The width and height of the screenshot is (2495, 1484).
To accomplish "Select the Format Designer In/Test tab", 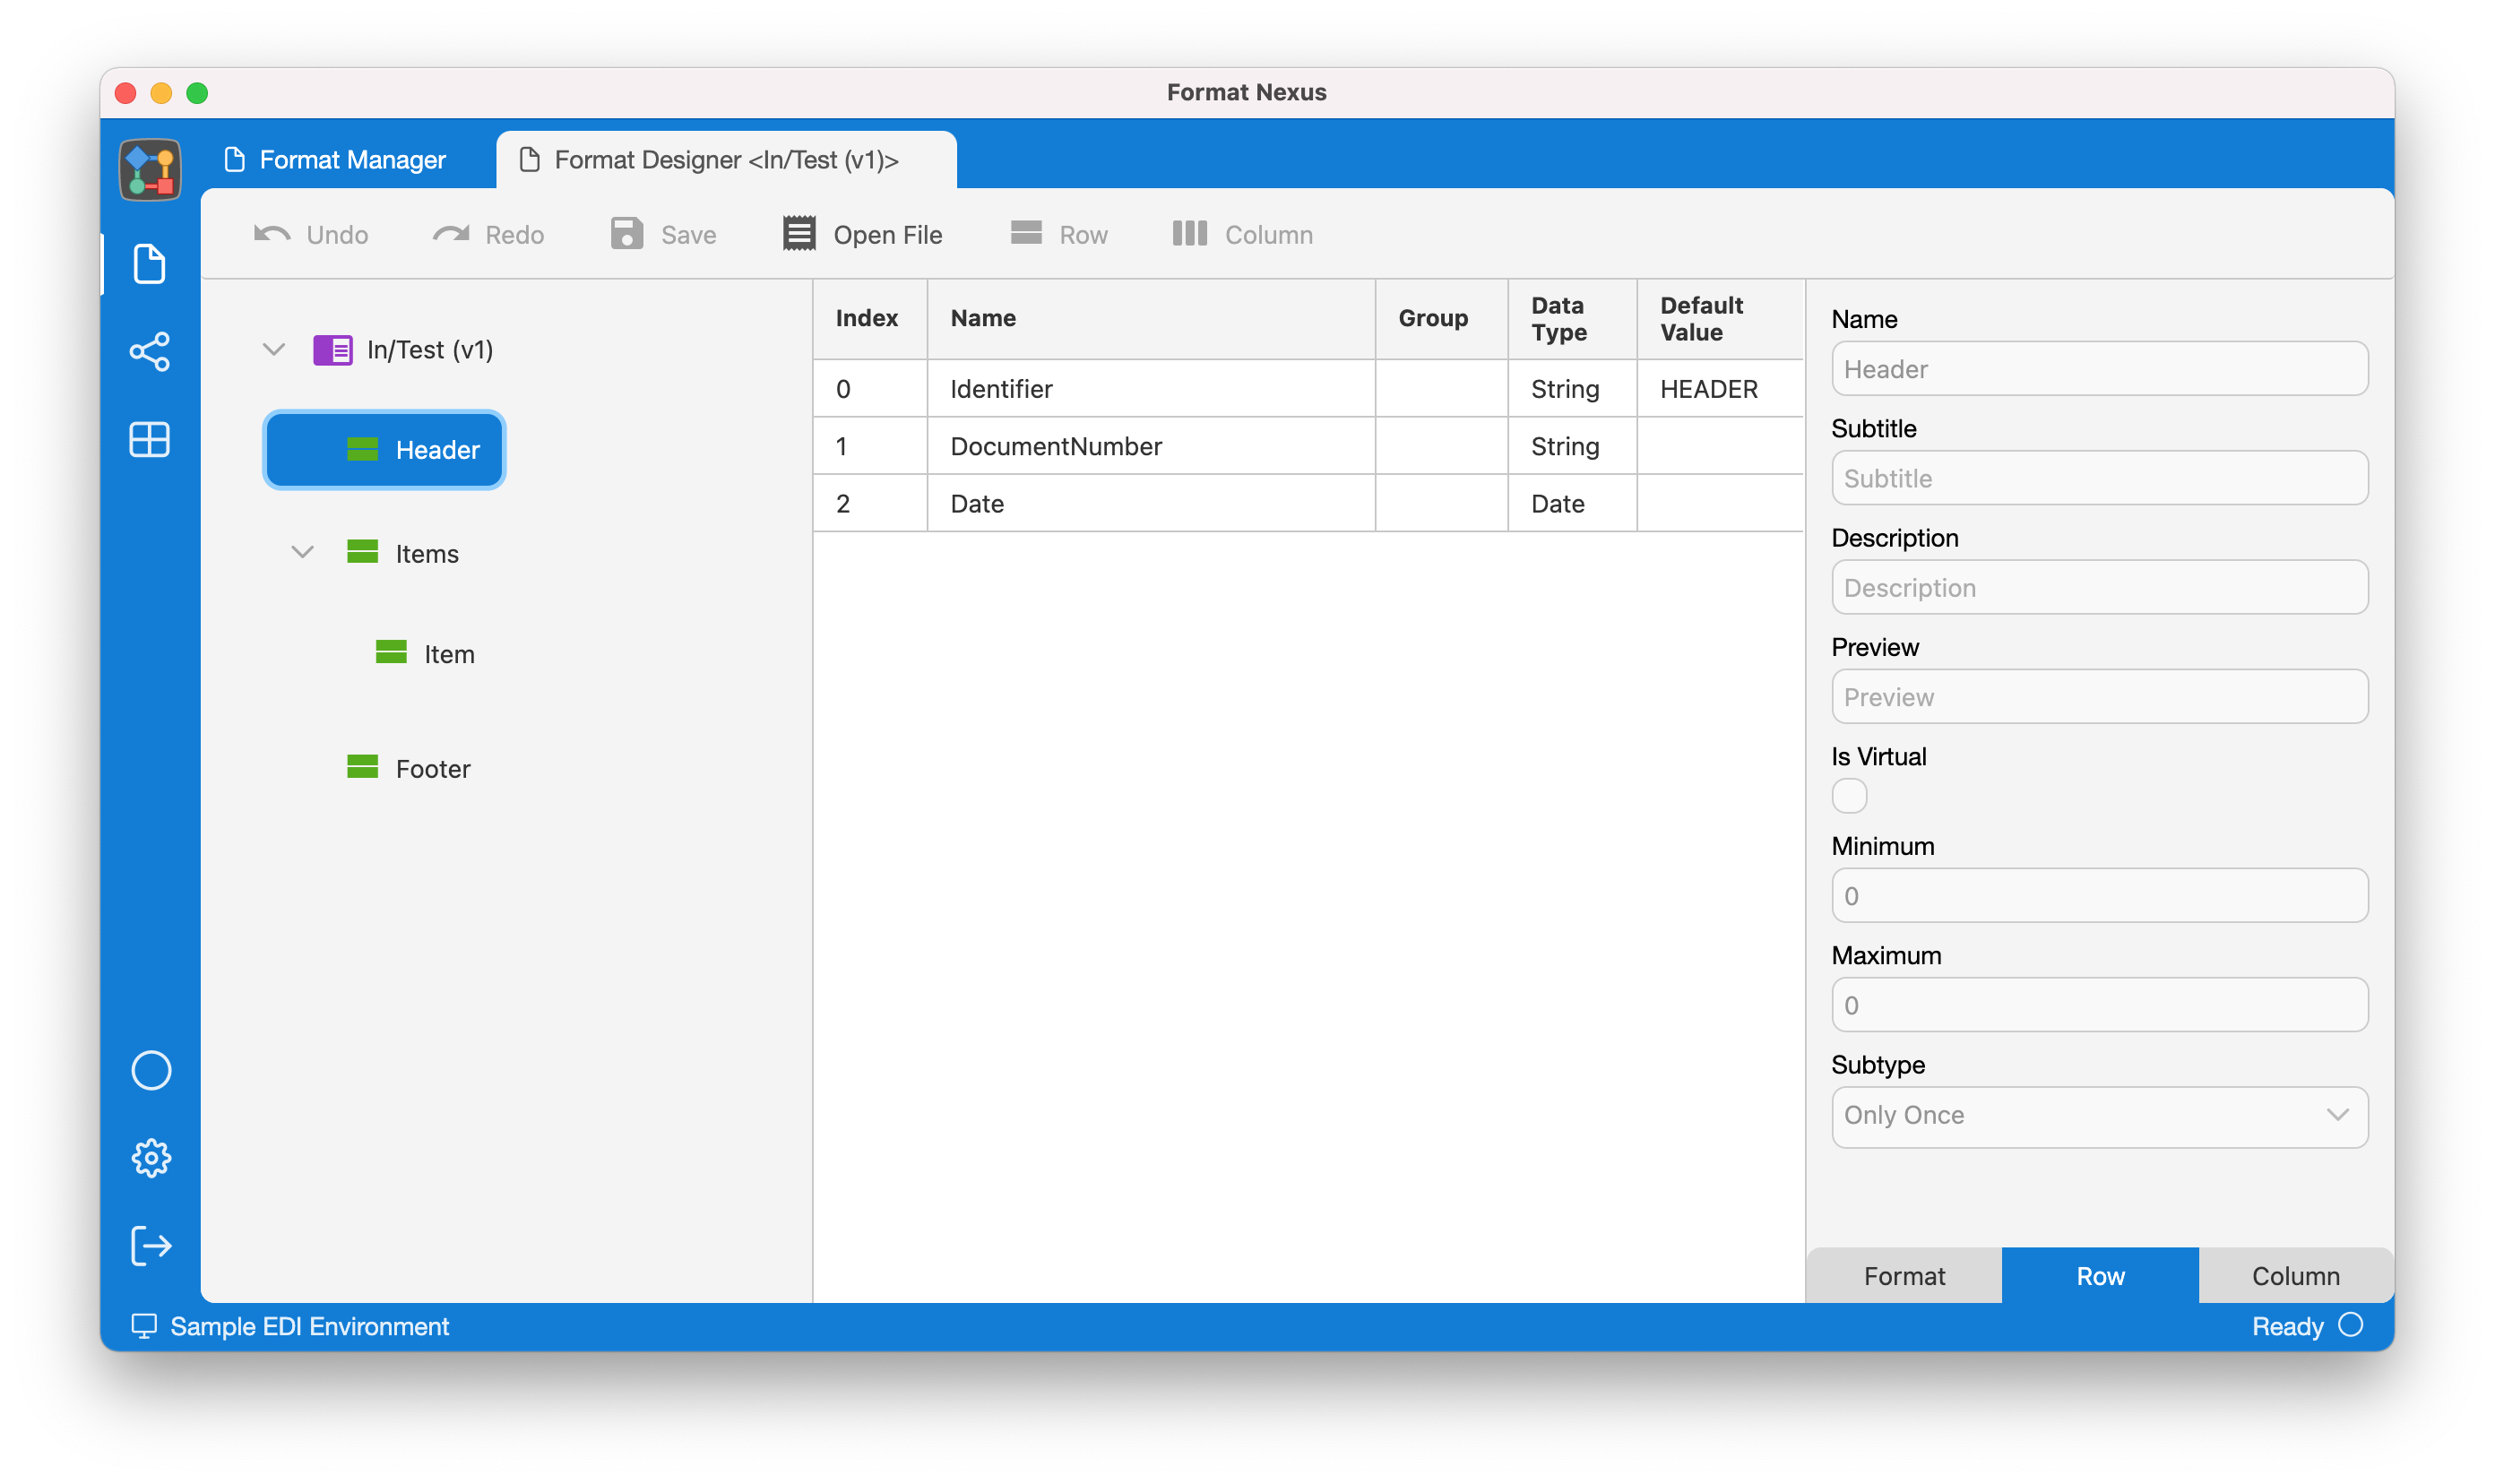I will point(726,160).
